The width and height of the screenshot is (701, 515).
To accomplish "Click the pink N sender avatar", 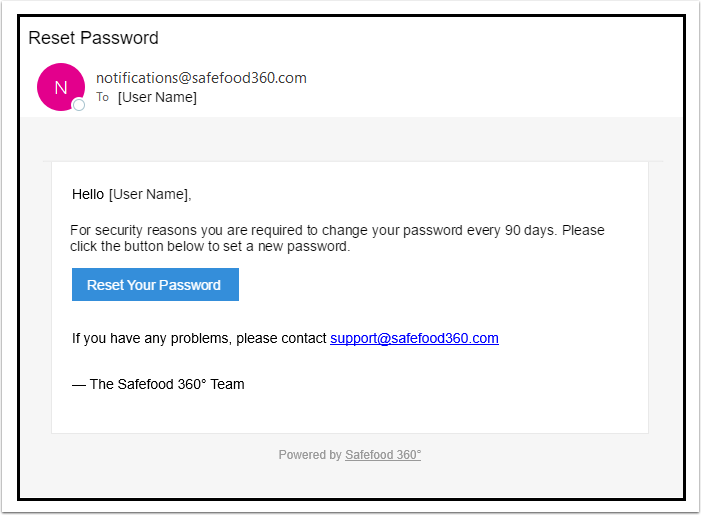I will point(60,87).
